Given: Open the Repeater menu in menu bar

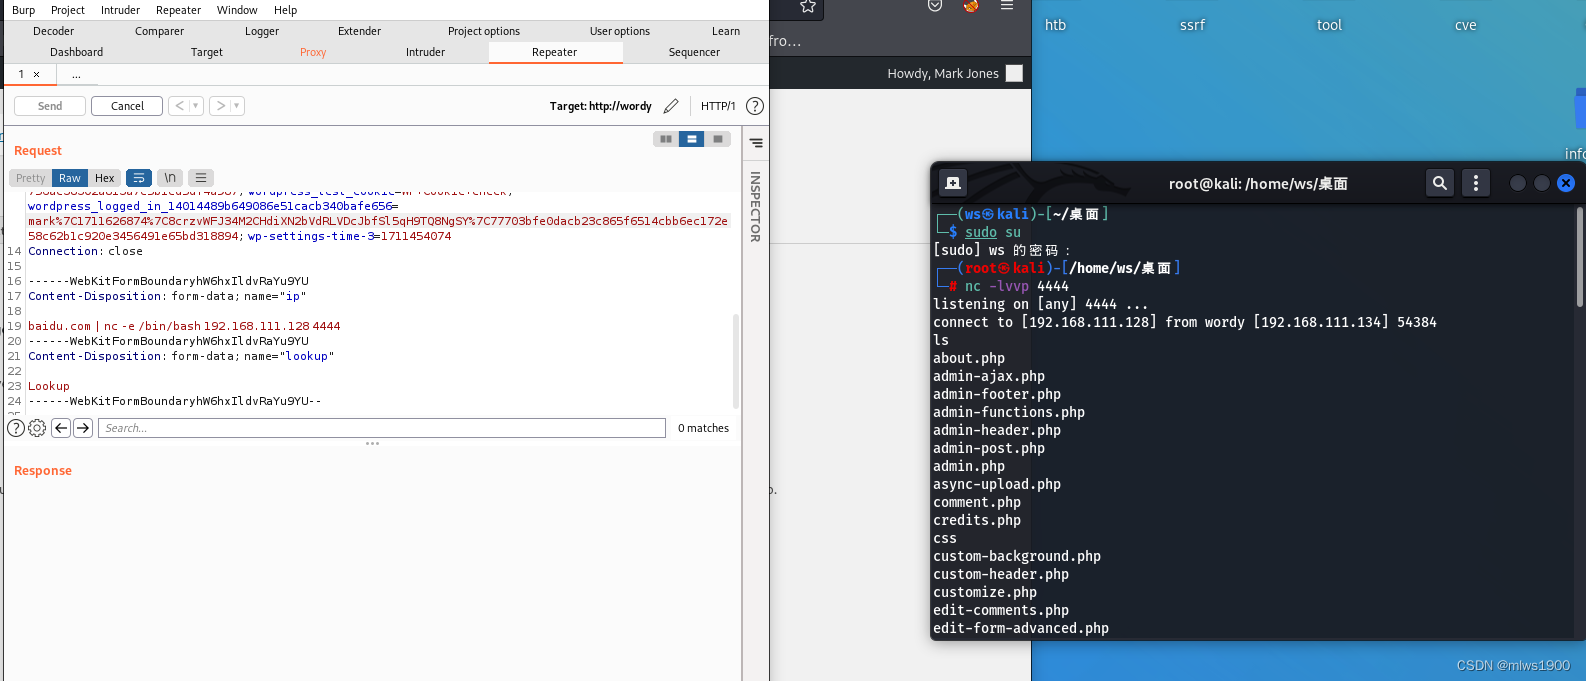Looking at the screenshot, I should point(178,10).
